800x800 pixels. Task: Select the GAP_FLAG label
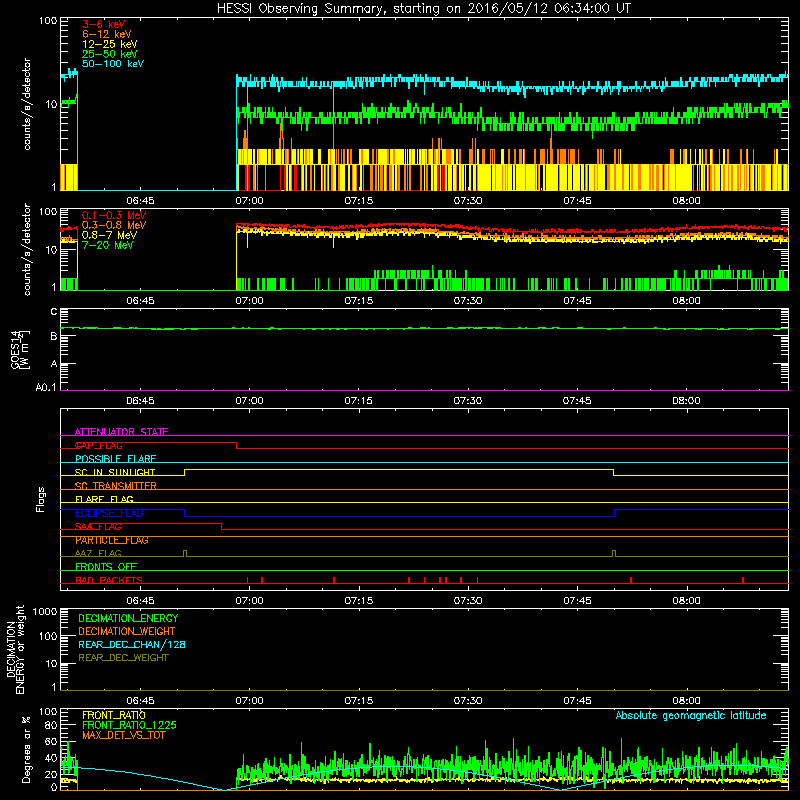(98, 445)
